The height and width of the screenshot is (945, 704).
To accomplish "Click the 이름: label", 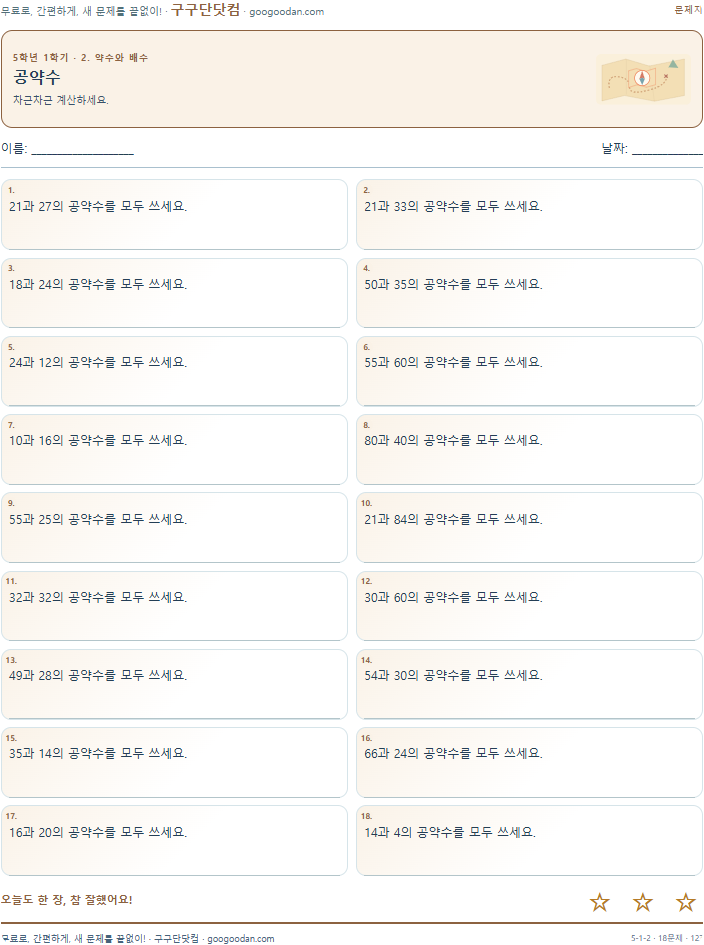I will click(x=14, y=148).
